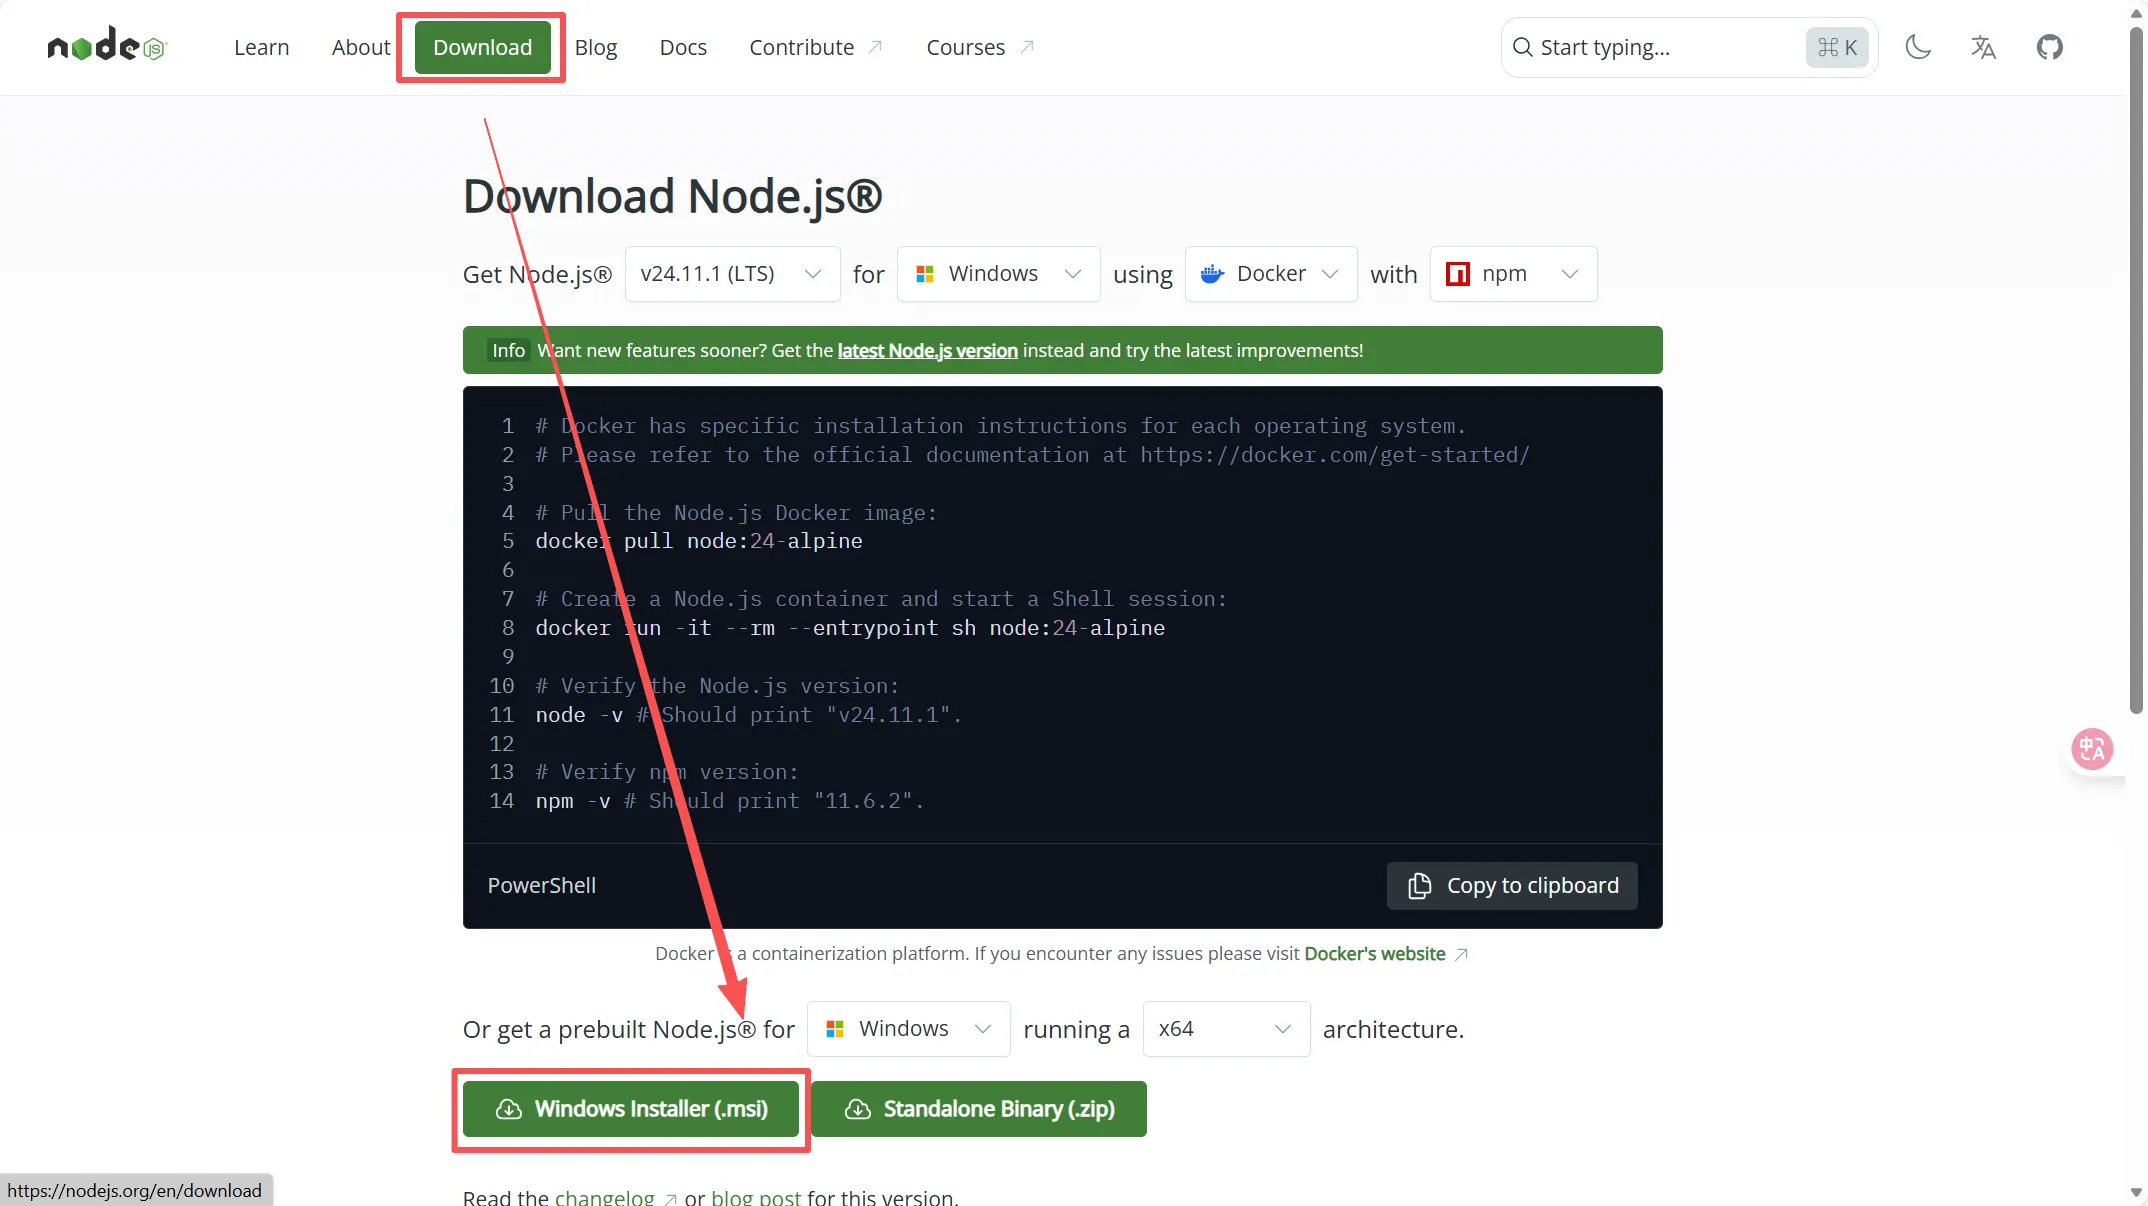
Task: Click the search magnifier icon
Action: pos(1522,47)
